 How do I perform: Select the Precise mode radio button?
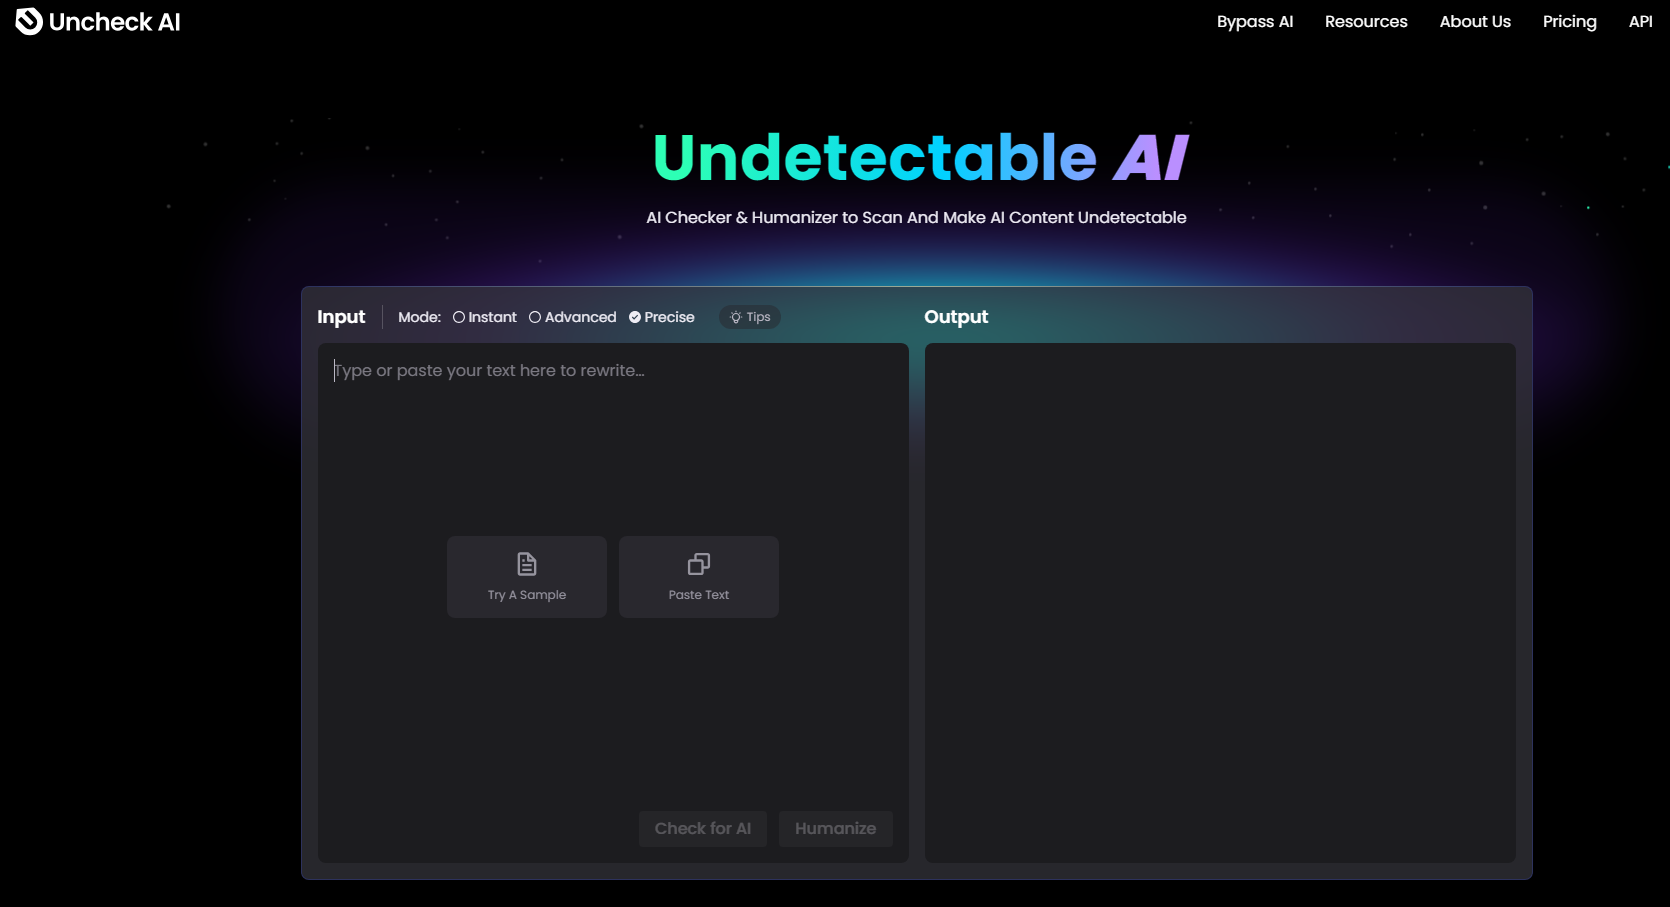coord(635,317)
